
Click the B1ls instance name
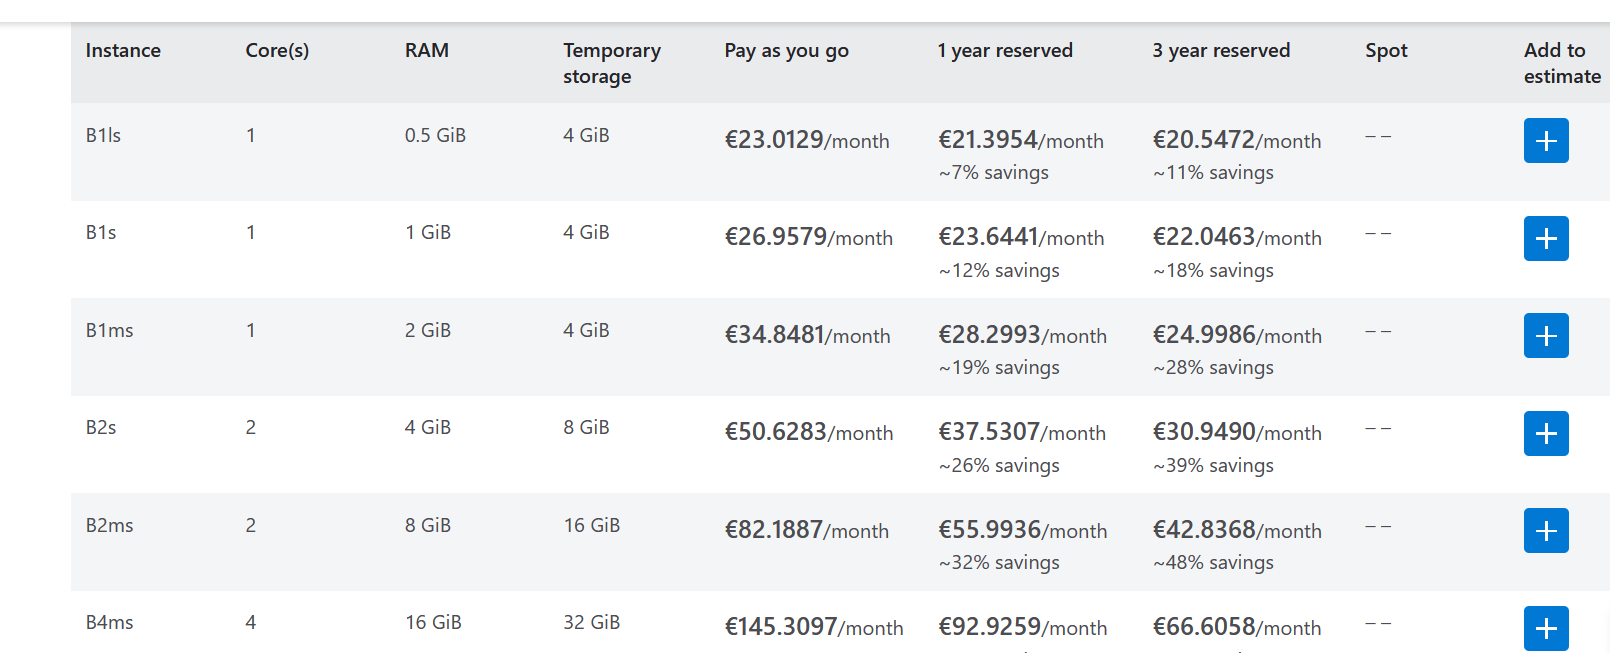[x=103, y=136]
